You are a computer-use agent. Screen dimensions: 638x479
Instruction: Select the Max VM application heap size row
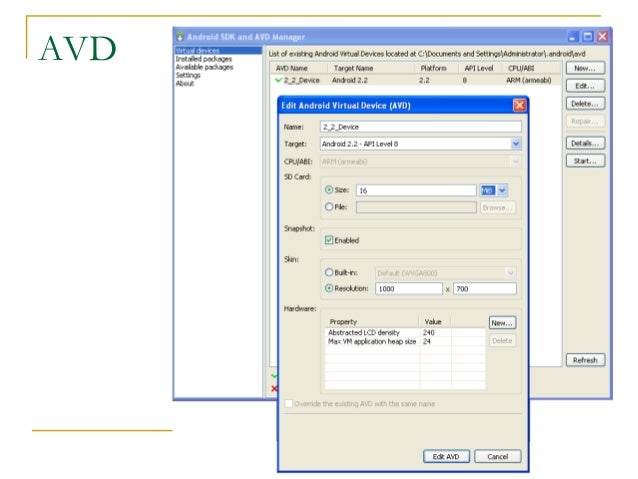405,341
